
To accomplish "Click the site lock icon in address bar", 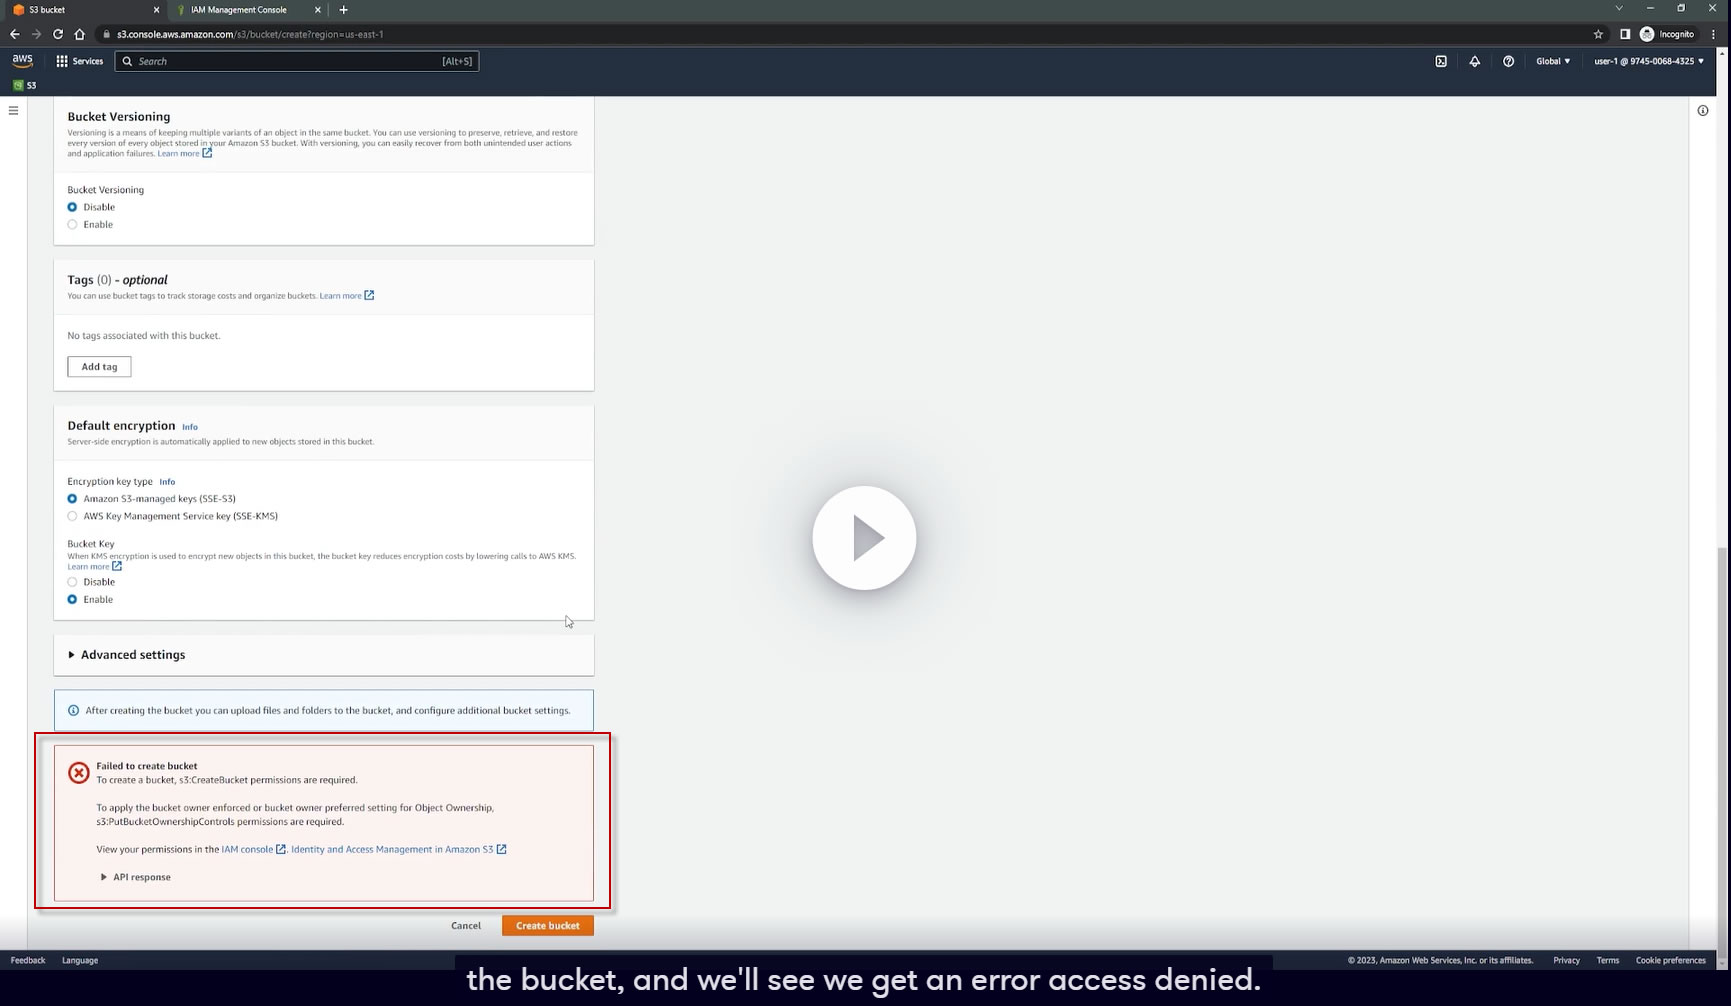I will click(106, 34).
